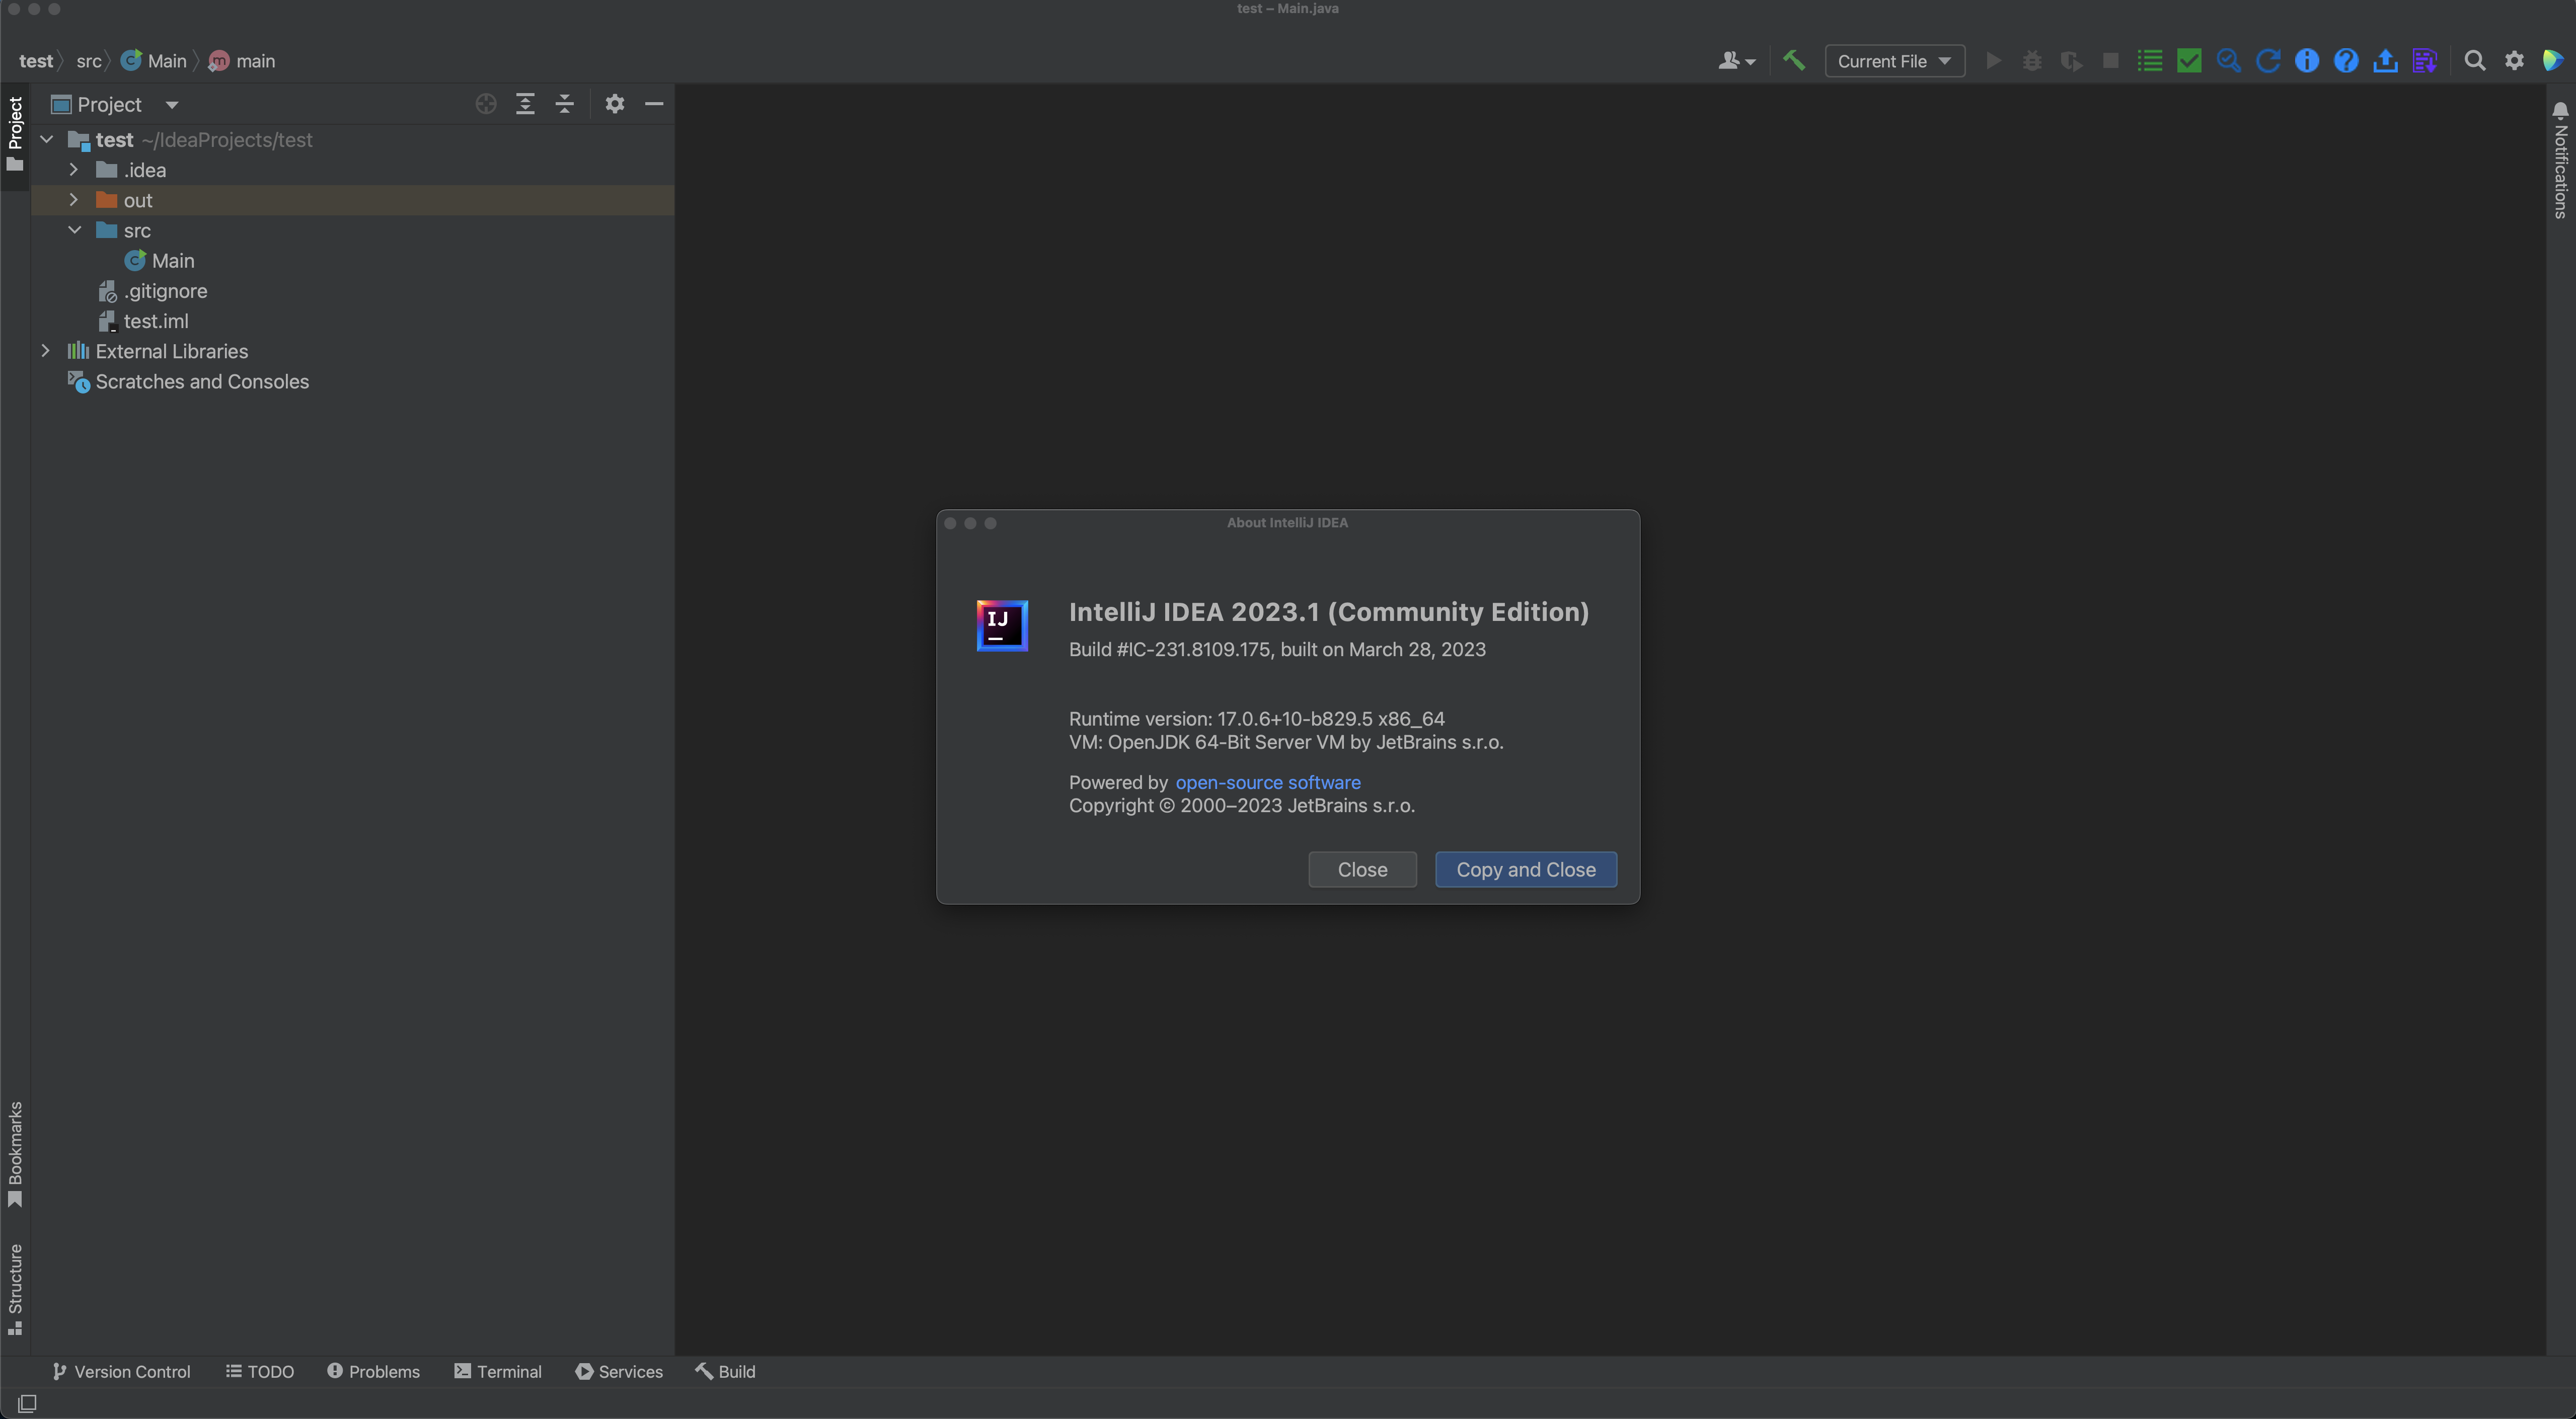Expand the External Libraries node
Screen dimensions: 2576x1419
[45, 351]
